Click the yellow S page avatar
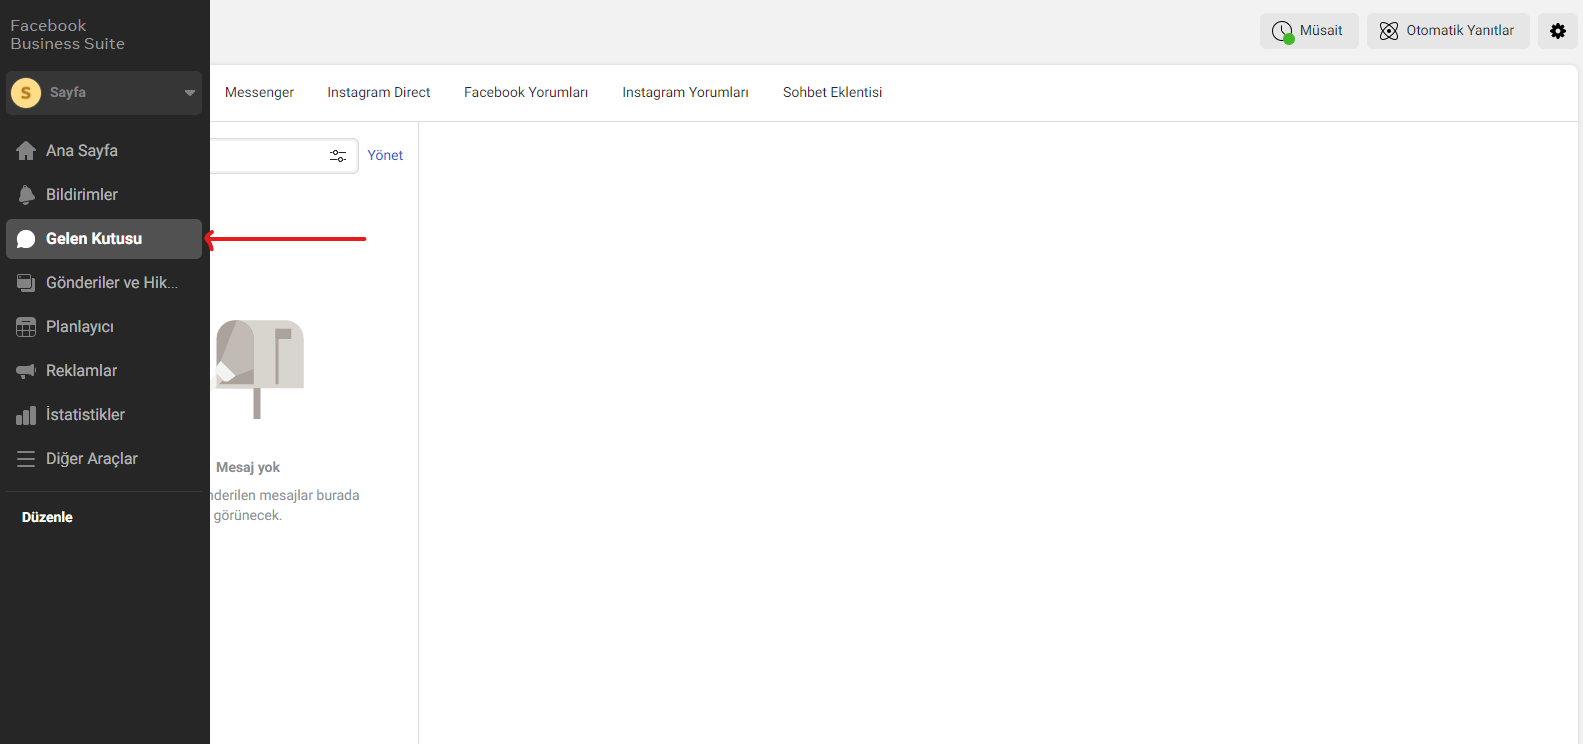Image resolution: width=1583 pixels, height=744 pixels. (26, 93)
